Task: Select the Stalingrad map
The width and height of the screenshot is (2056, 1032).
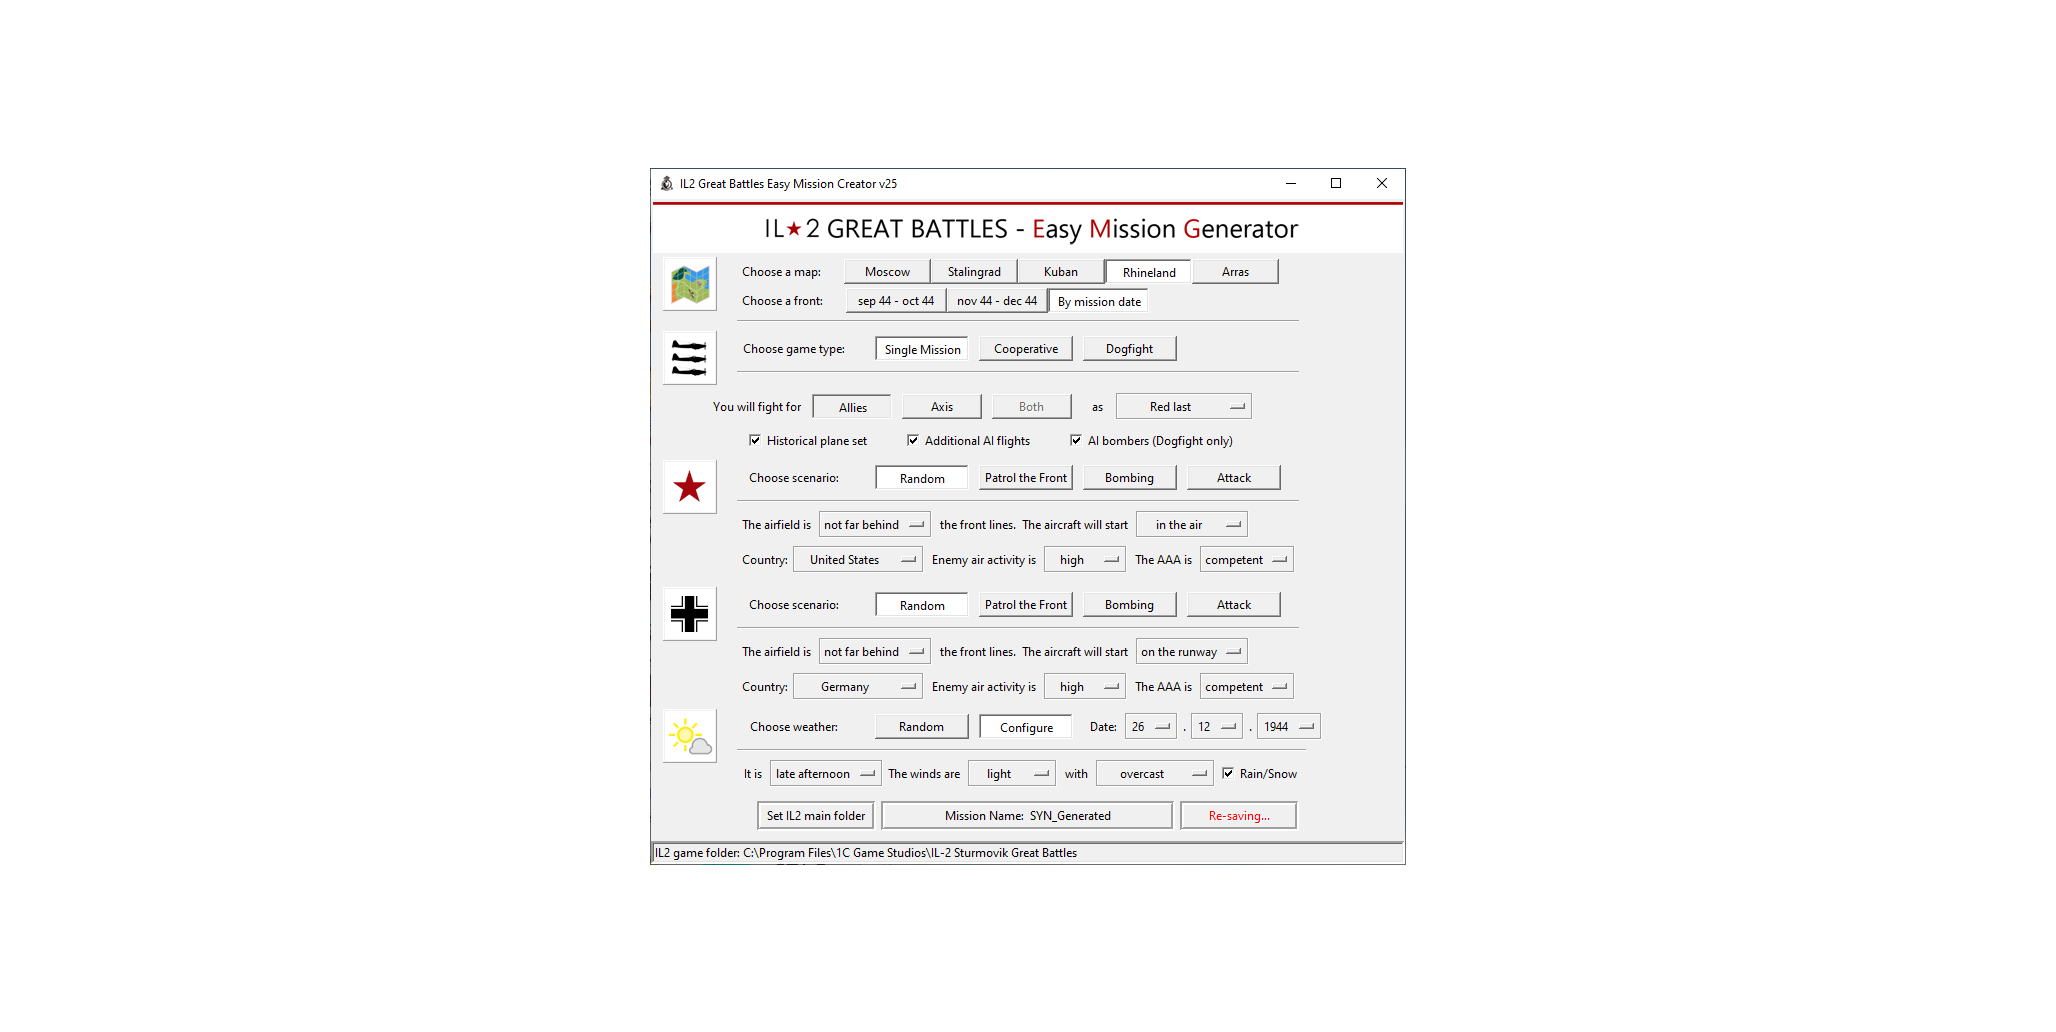Action: pyautogui.click(x=974, y=272)
